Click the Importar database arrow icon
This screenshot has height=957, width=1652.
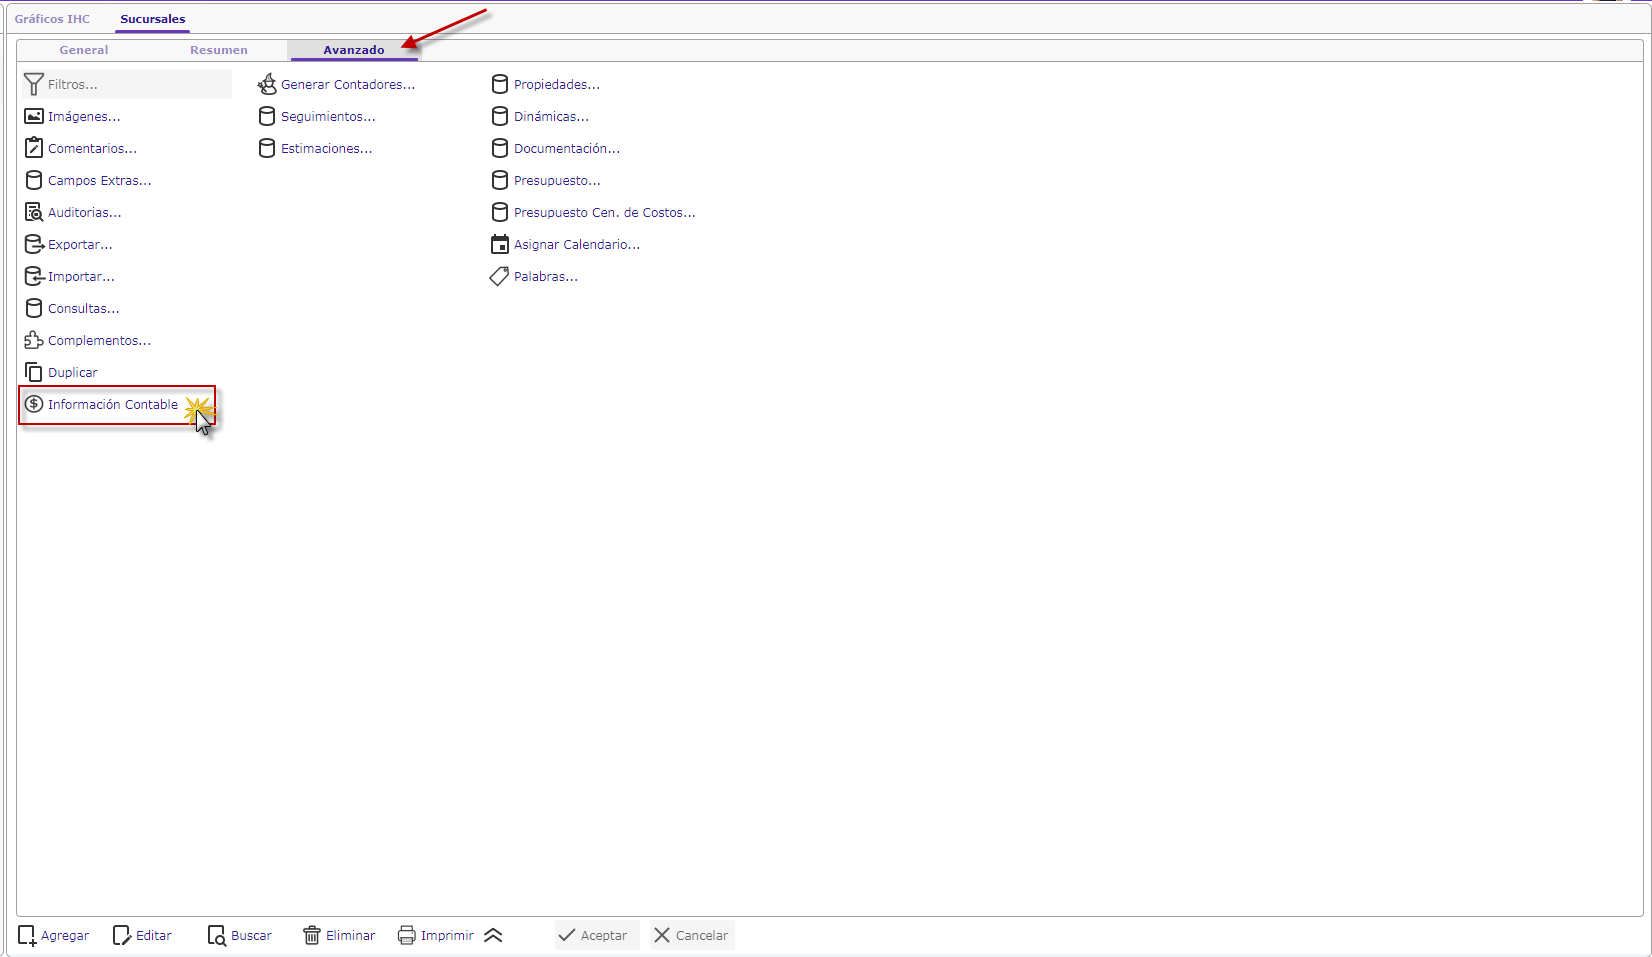(x=34, y=276)
